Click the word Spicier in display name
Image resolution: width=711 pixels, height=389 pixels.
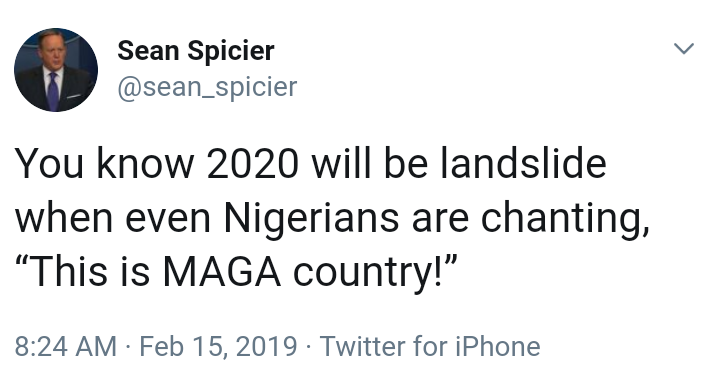(x=231, y=51)
